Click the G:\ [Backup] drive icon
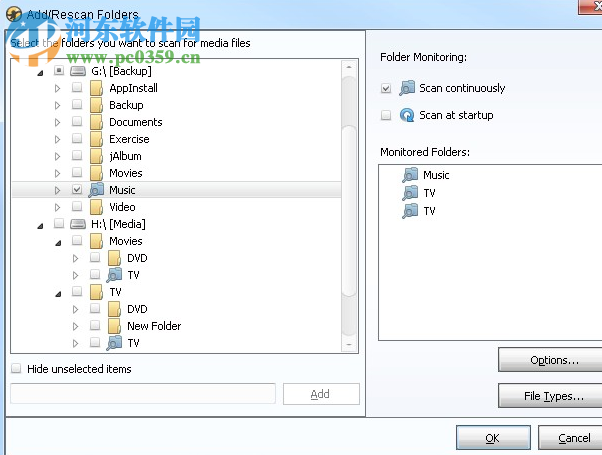This screenshot has height=455, width=602. coord(78,71)
